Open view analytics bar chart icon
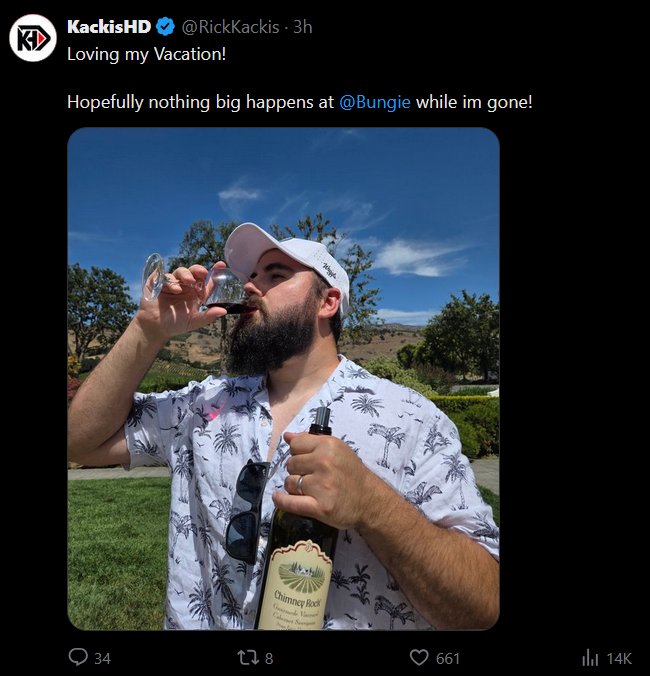The width and height of the screenshot is (650, 676). tap(590, 657)
